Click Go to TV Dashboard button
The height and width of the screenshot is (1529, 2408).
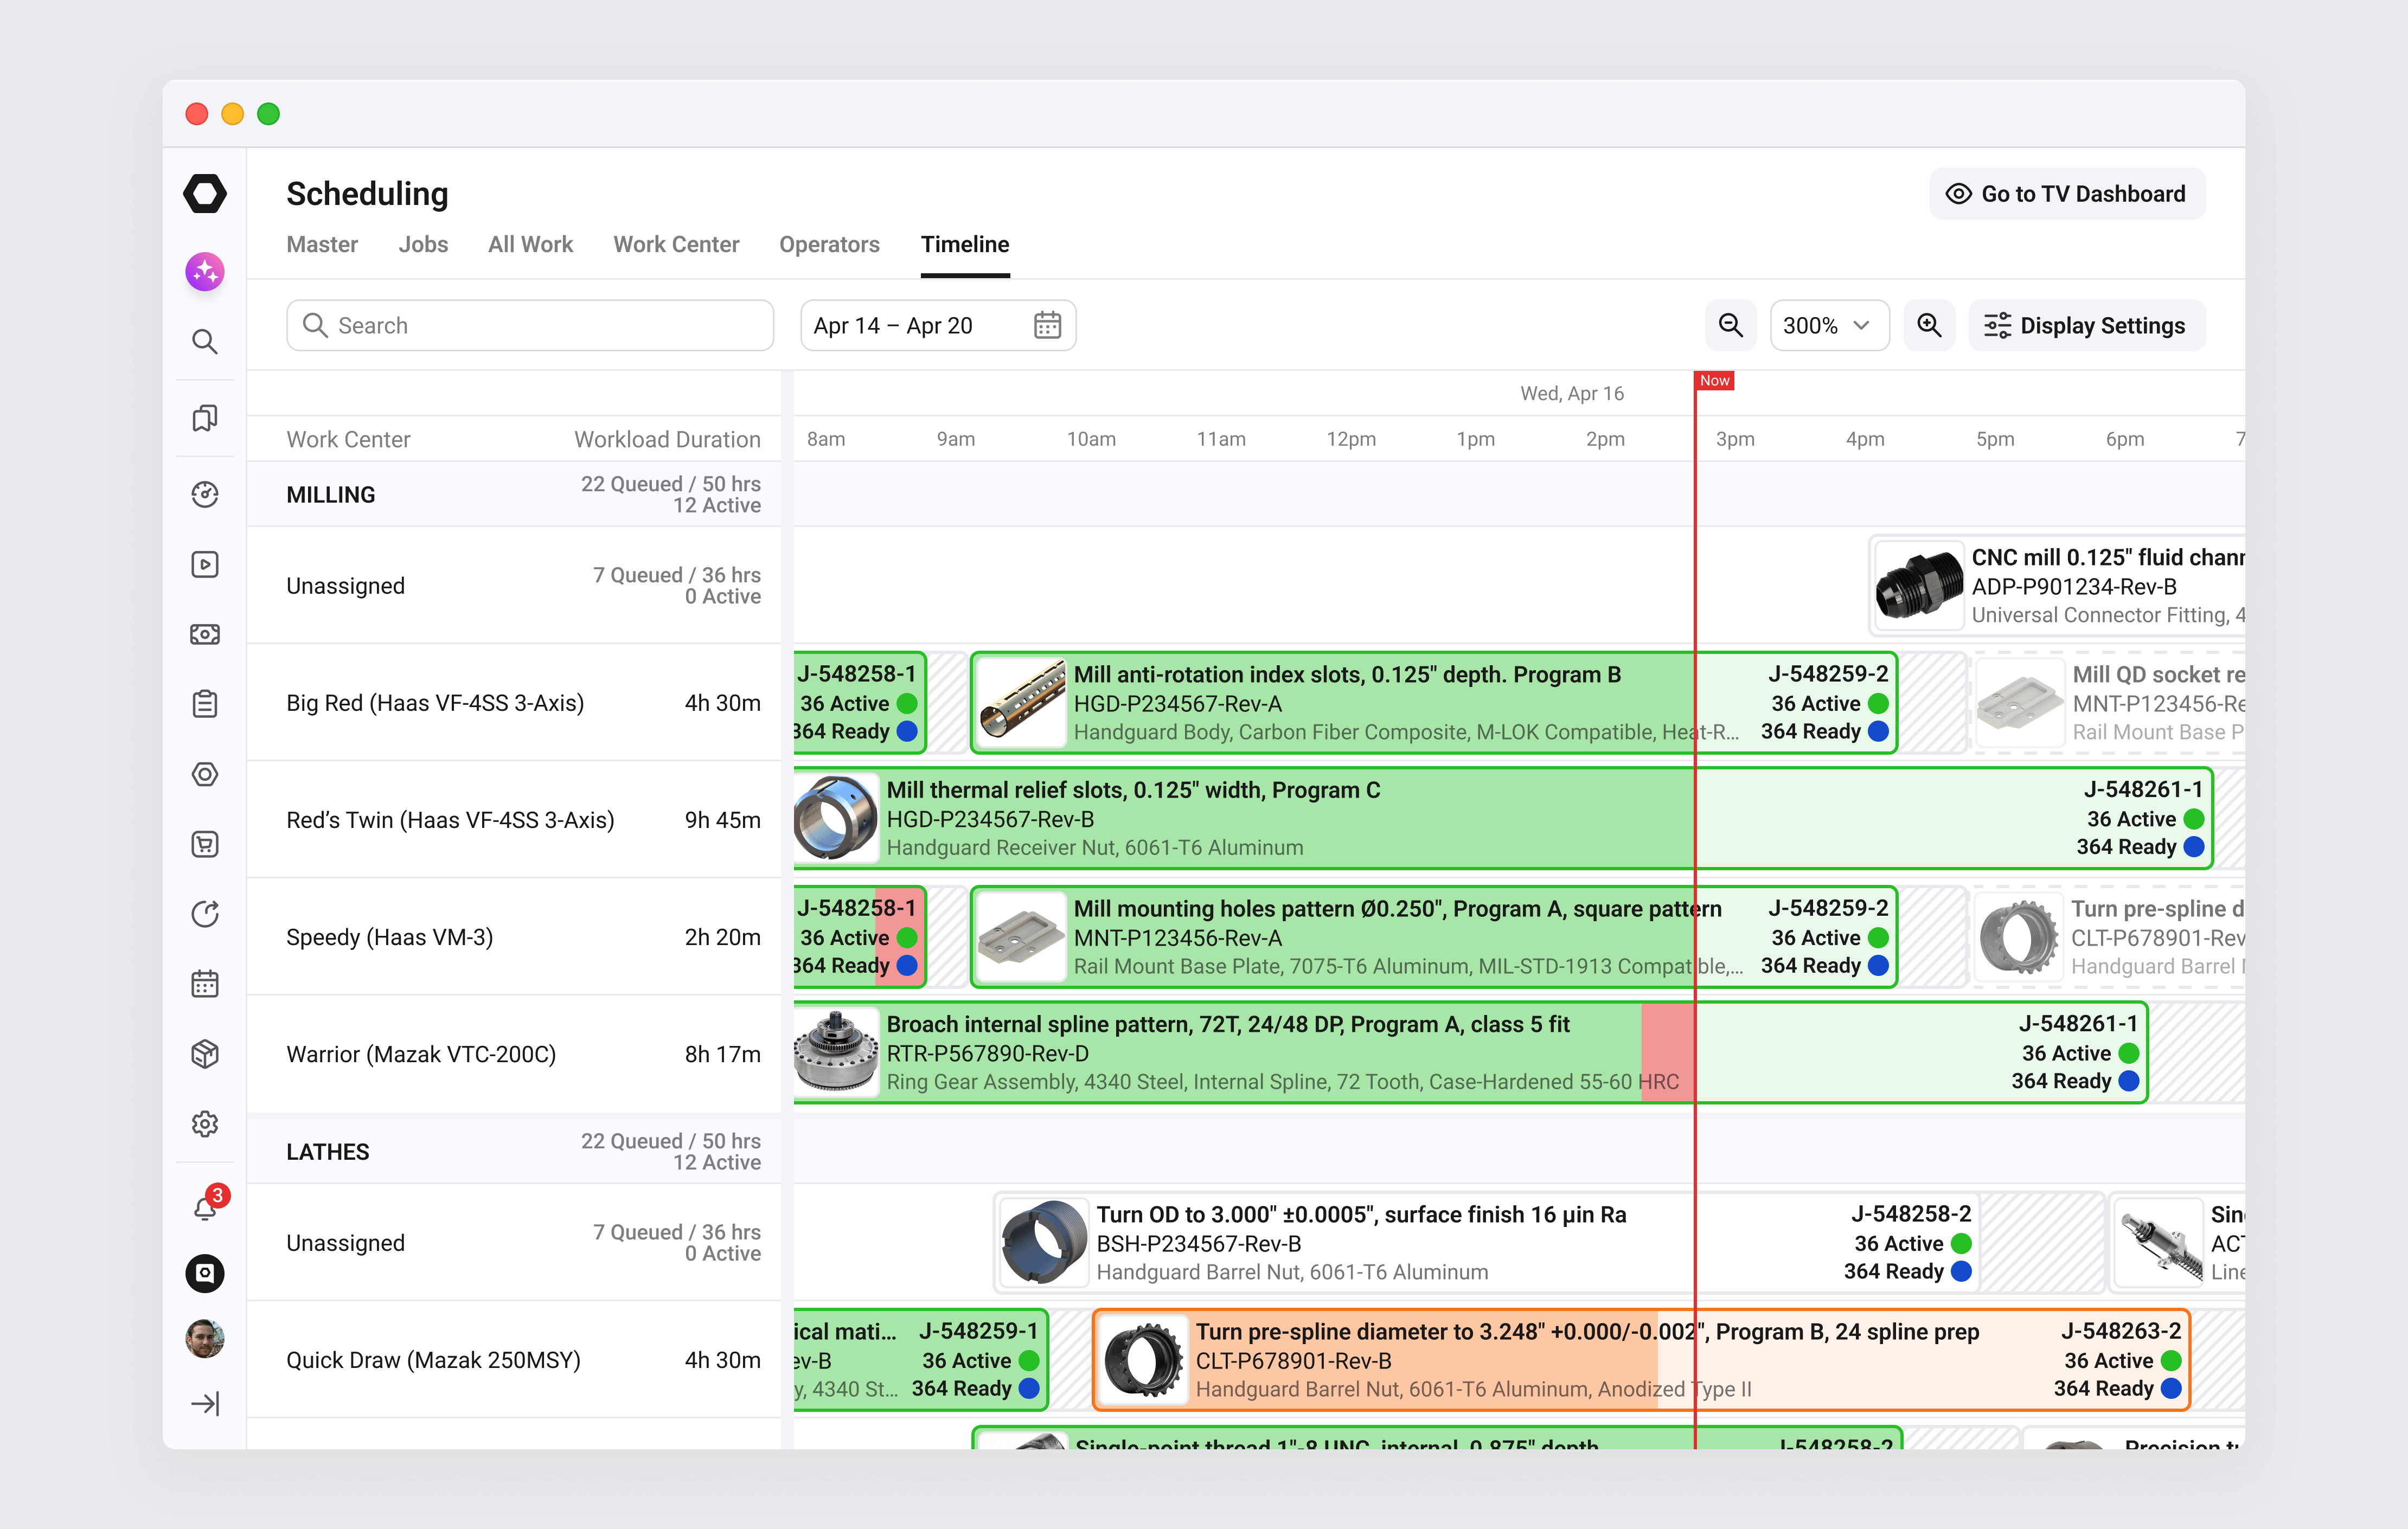2067,193
